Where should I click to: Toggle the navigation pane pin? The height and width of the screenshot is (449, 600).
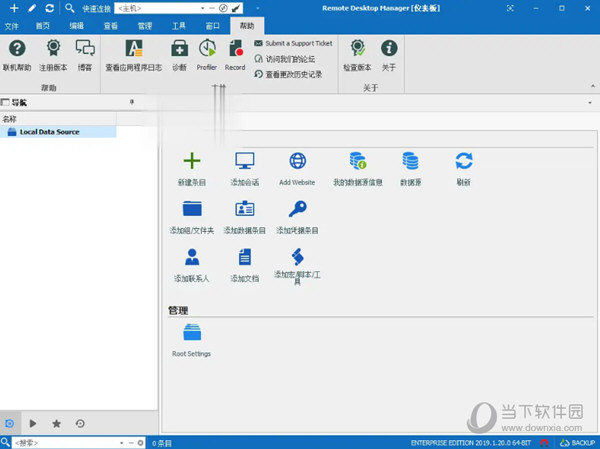132,102
